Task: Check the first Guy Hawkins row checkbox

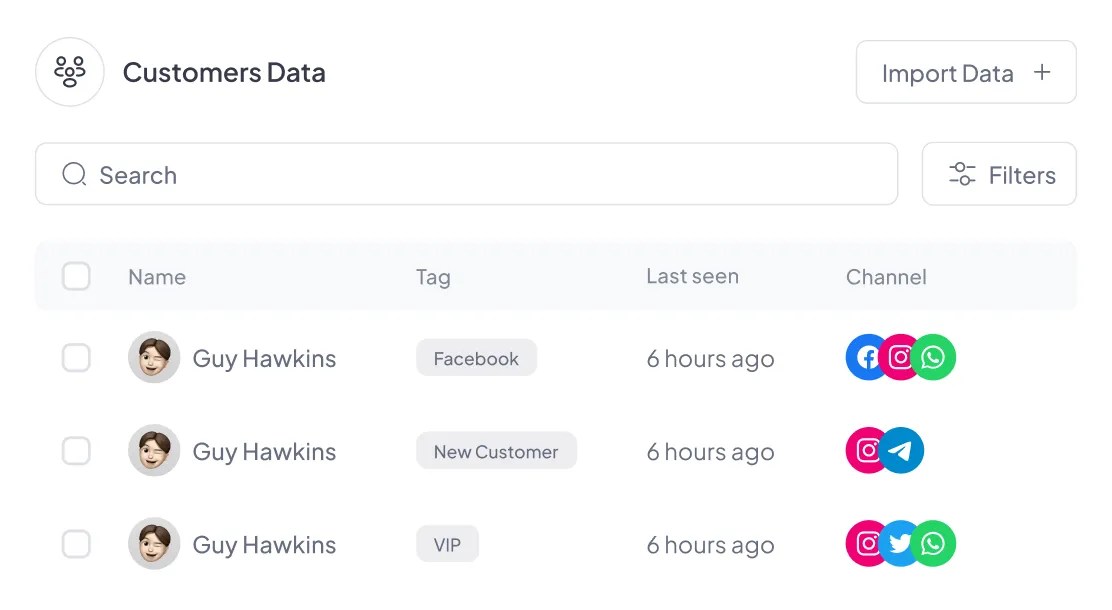Action: (x=76, y=358)
